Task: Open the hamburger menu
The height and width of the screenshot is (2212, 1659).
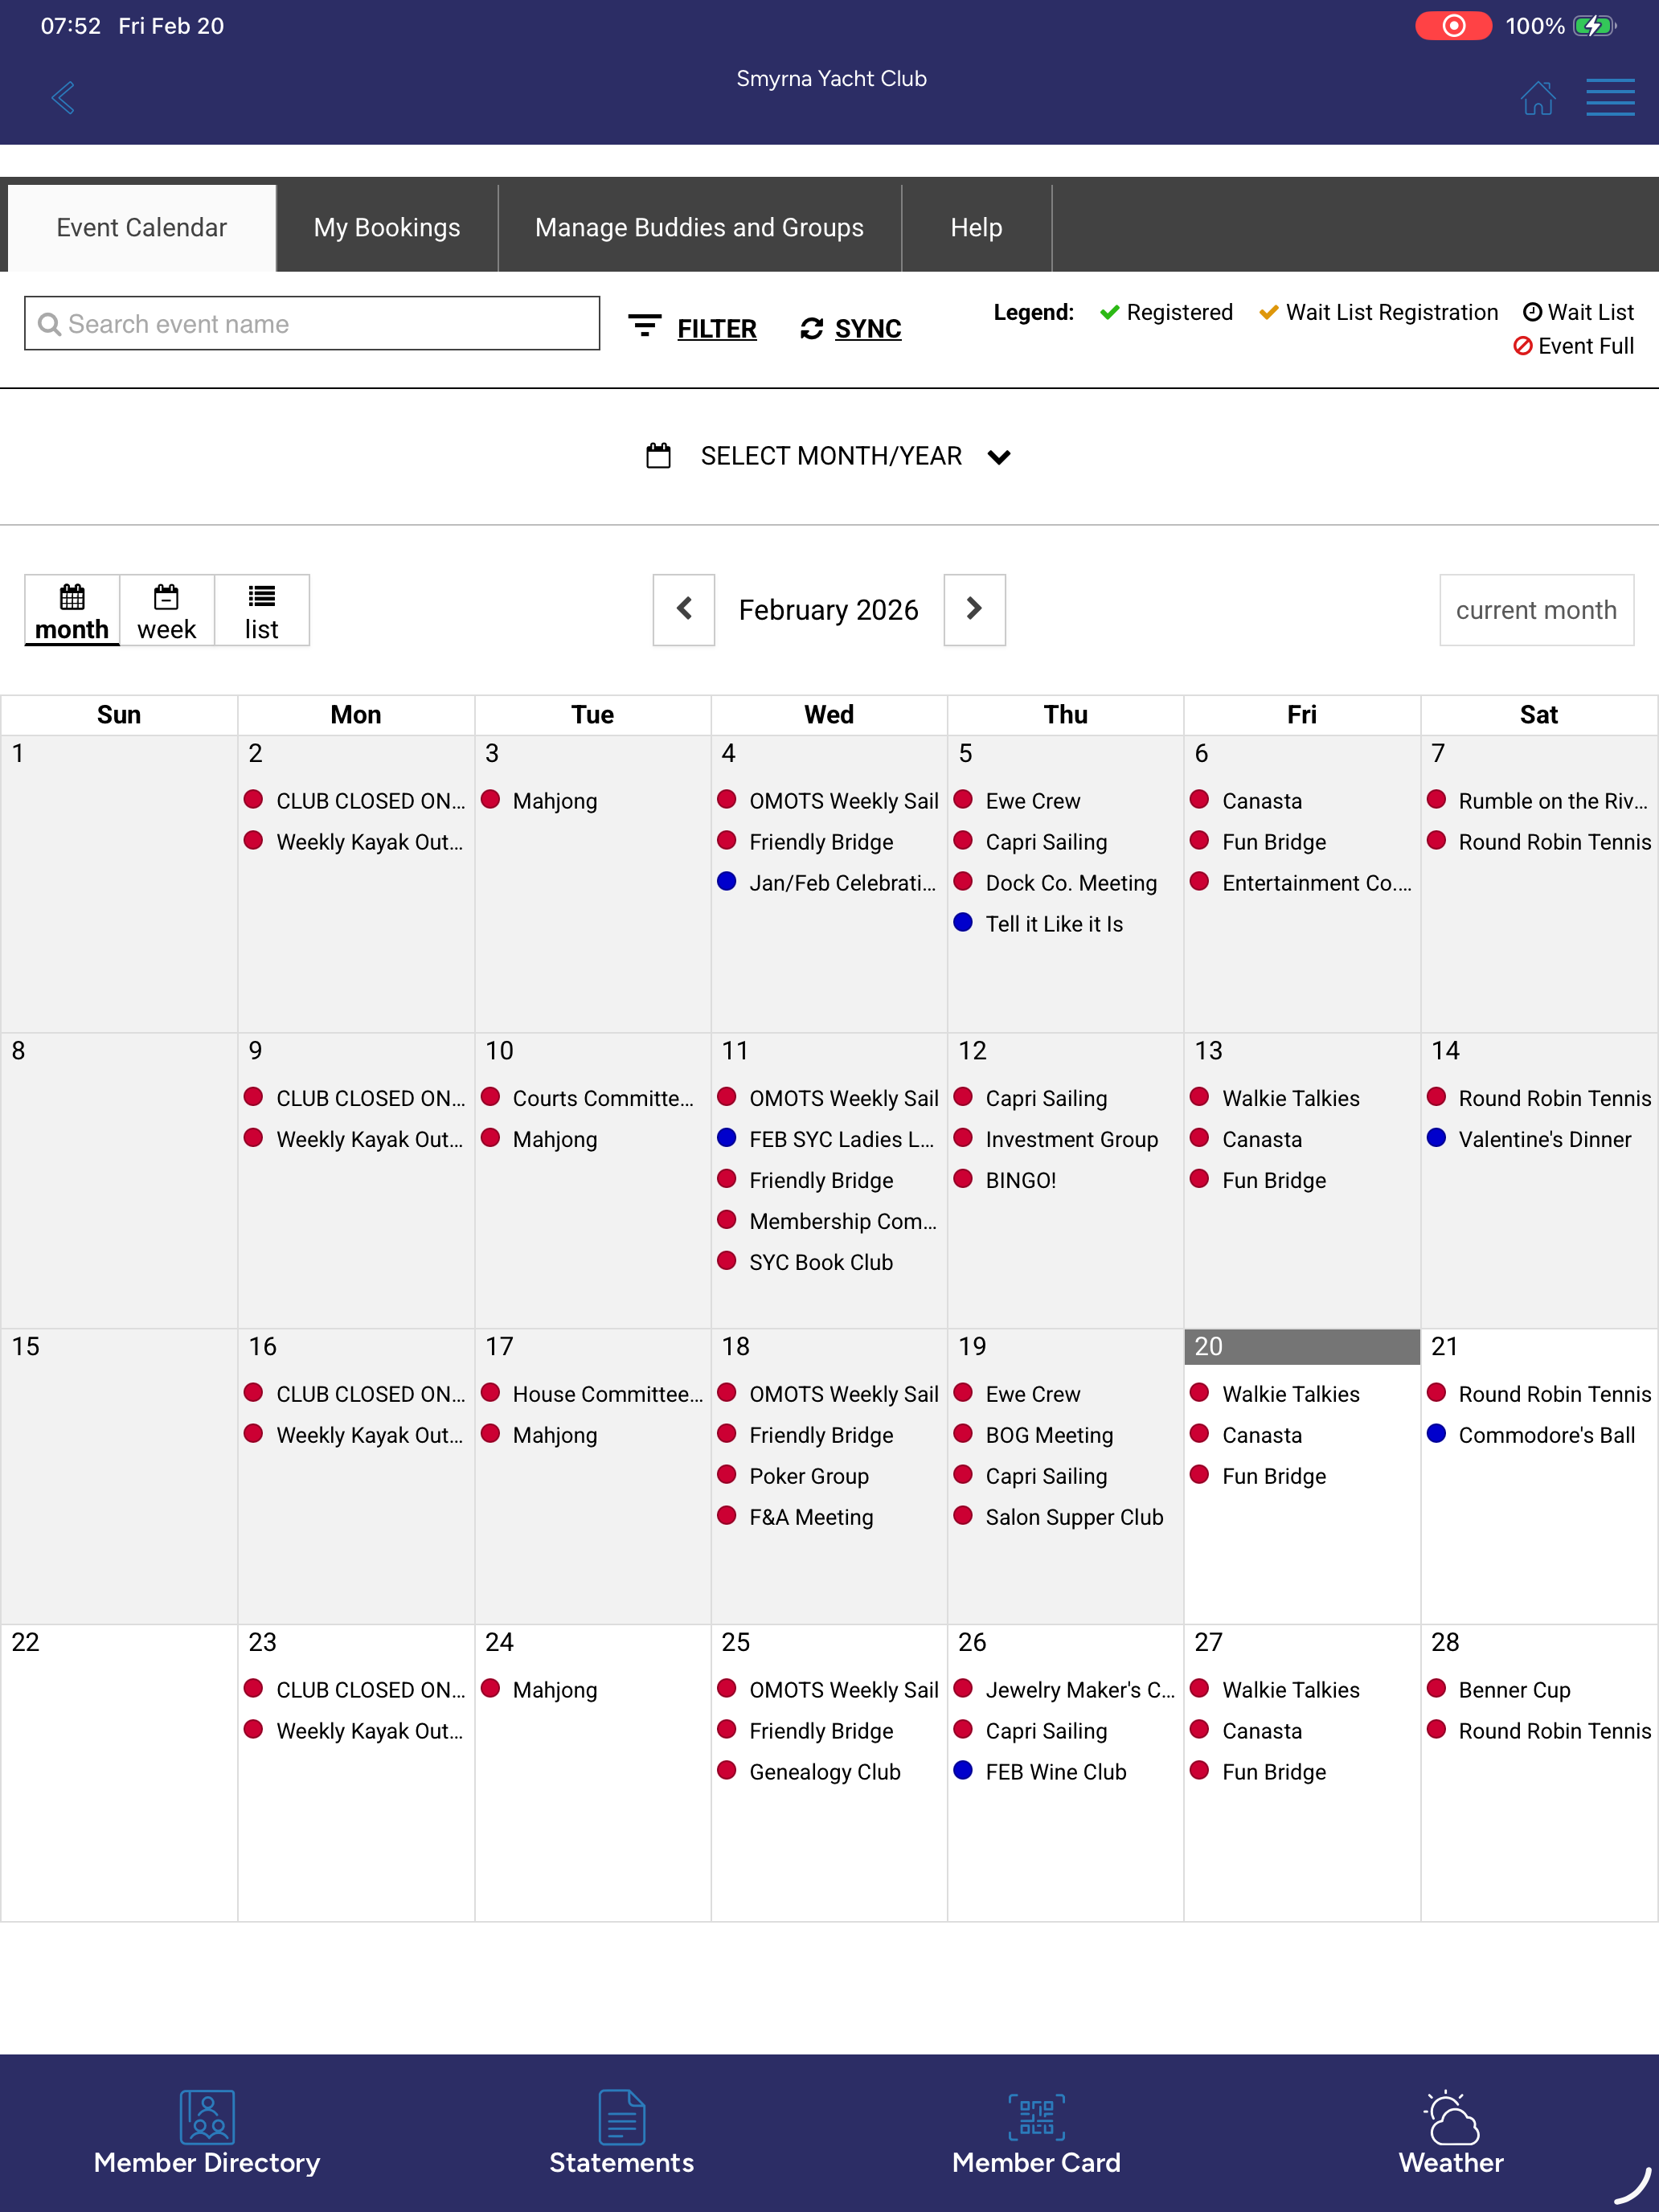Action: [1610, 97]
